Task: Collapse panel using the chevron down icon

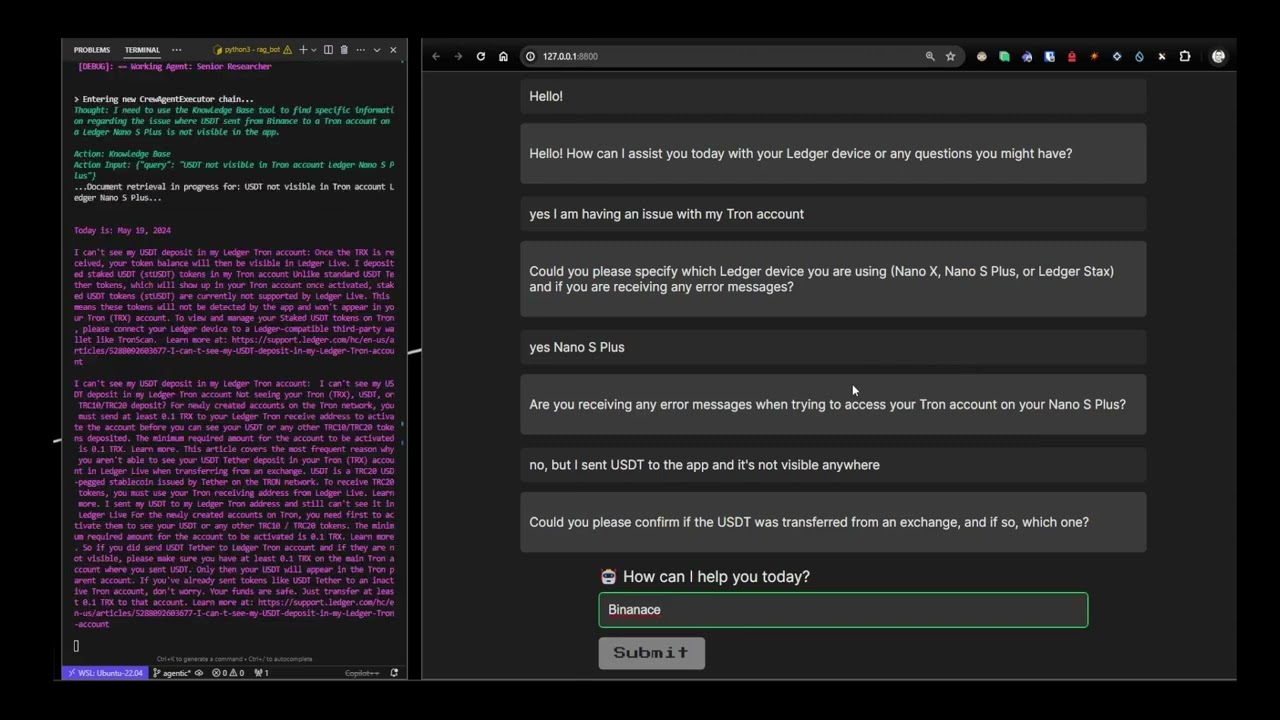Action: click(x=377, y=50)
